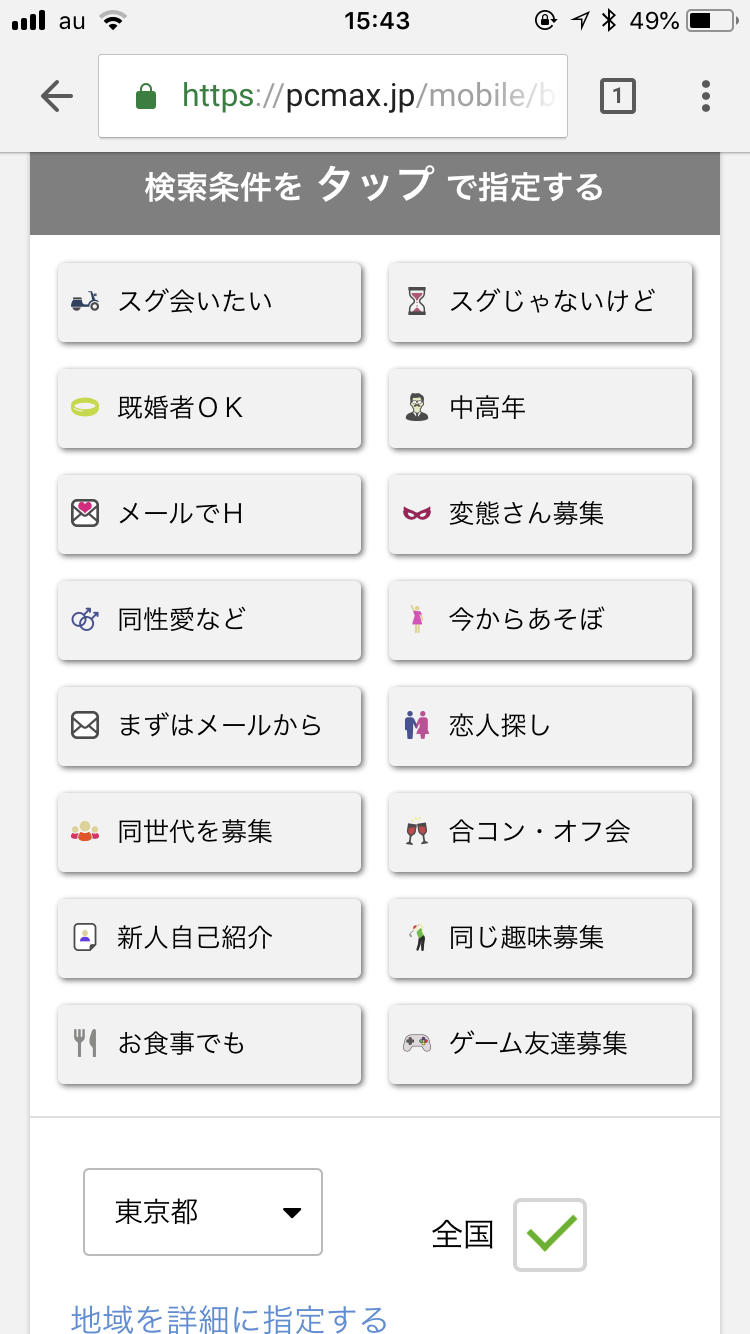The image size is (750, 1334).
Task: Uncheck the 全国 checkbox
Action: pos(549,1235)
